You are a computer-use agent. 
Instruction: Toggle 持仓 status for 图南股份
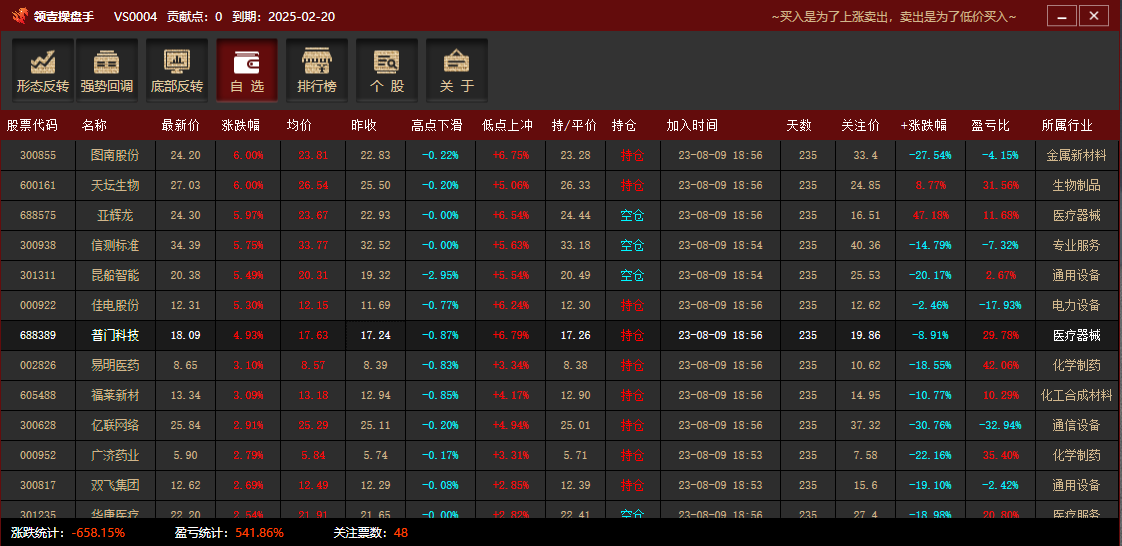pyautogui.click(x=632, y=156)
